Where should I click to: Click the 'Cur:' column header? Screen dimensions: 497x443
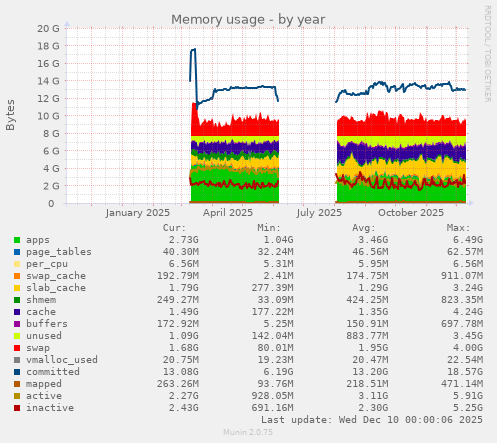(x=174, y=228)
